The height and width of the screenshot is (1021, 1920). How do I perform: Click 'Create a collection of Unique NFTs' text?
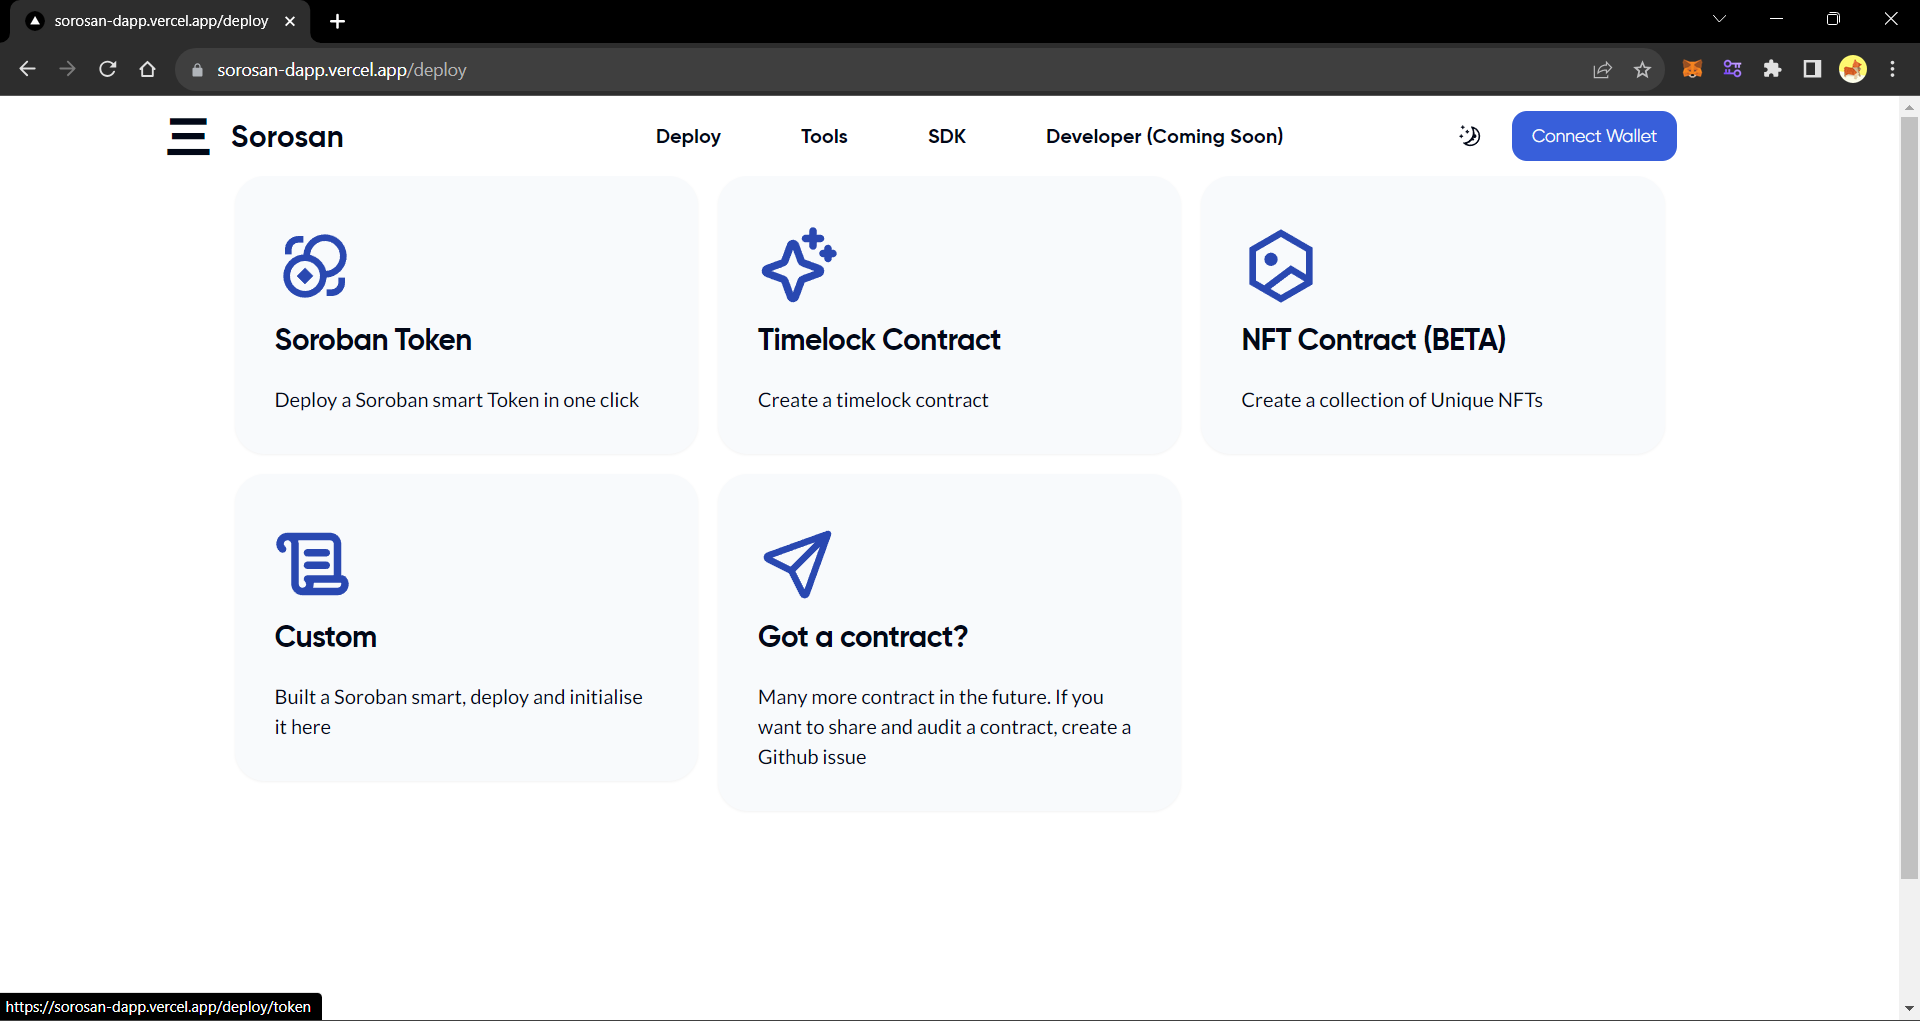click(x=1392, y=400)
